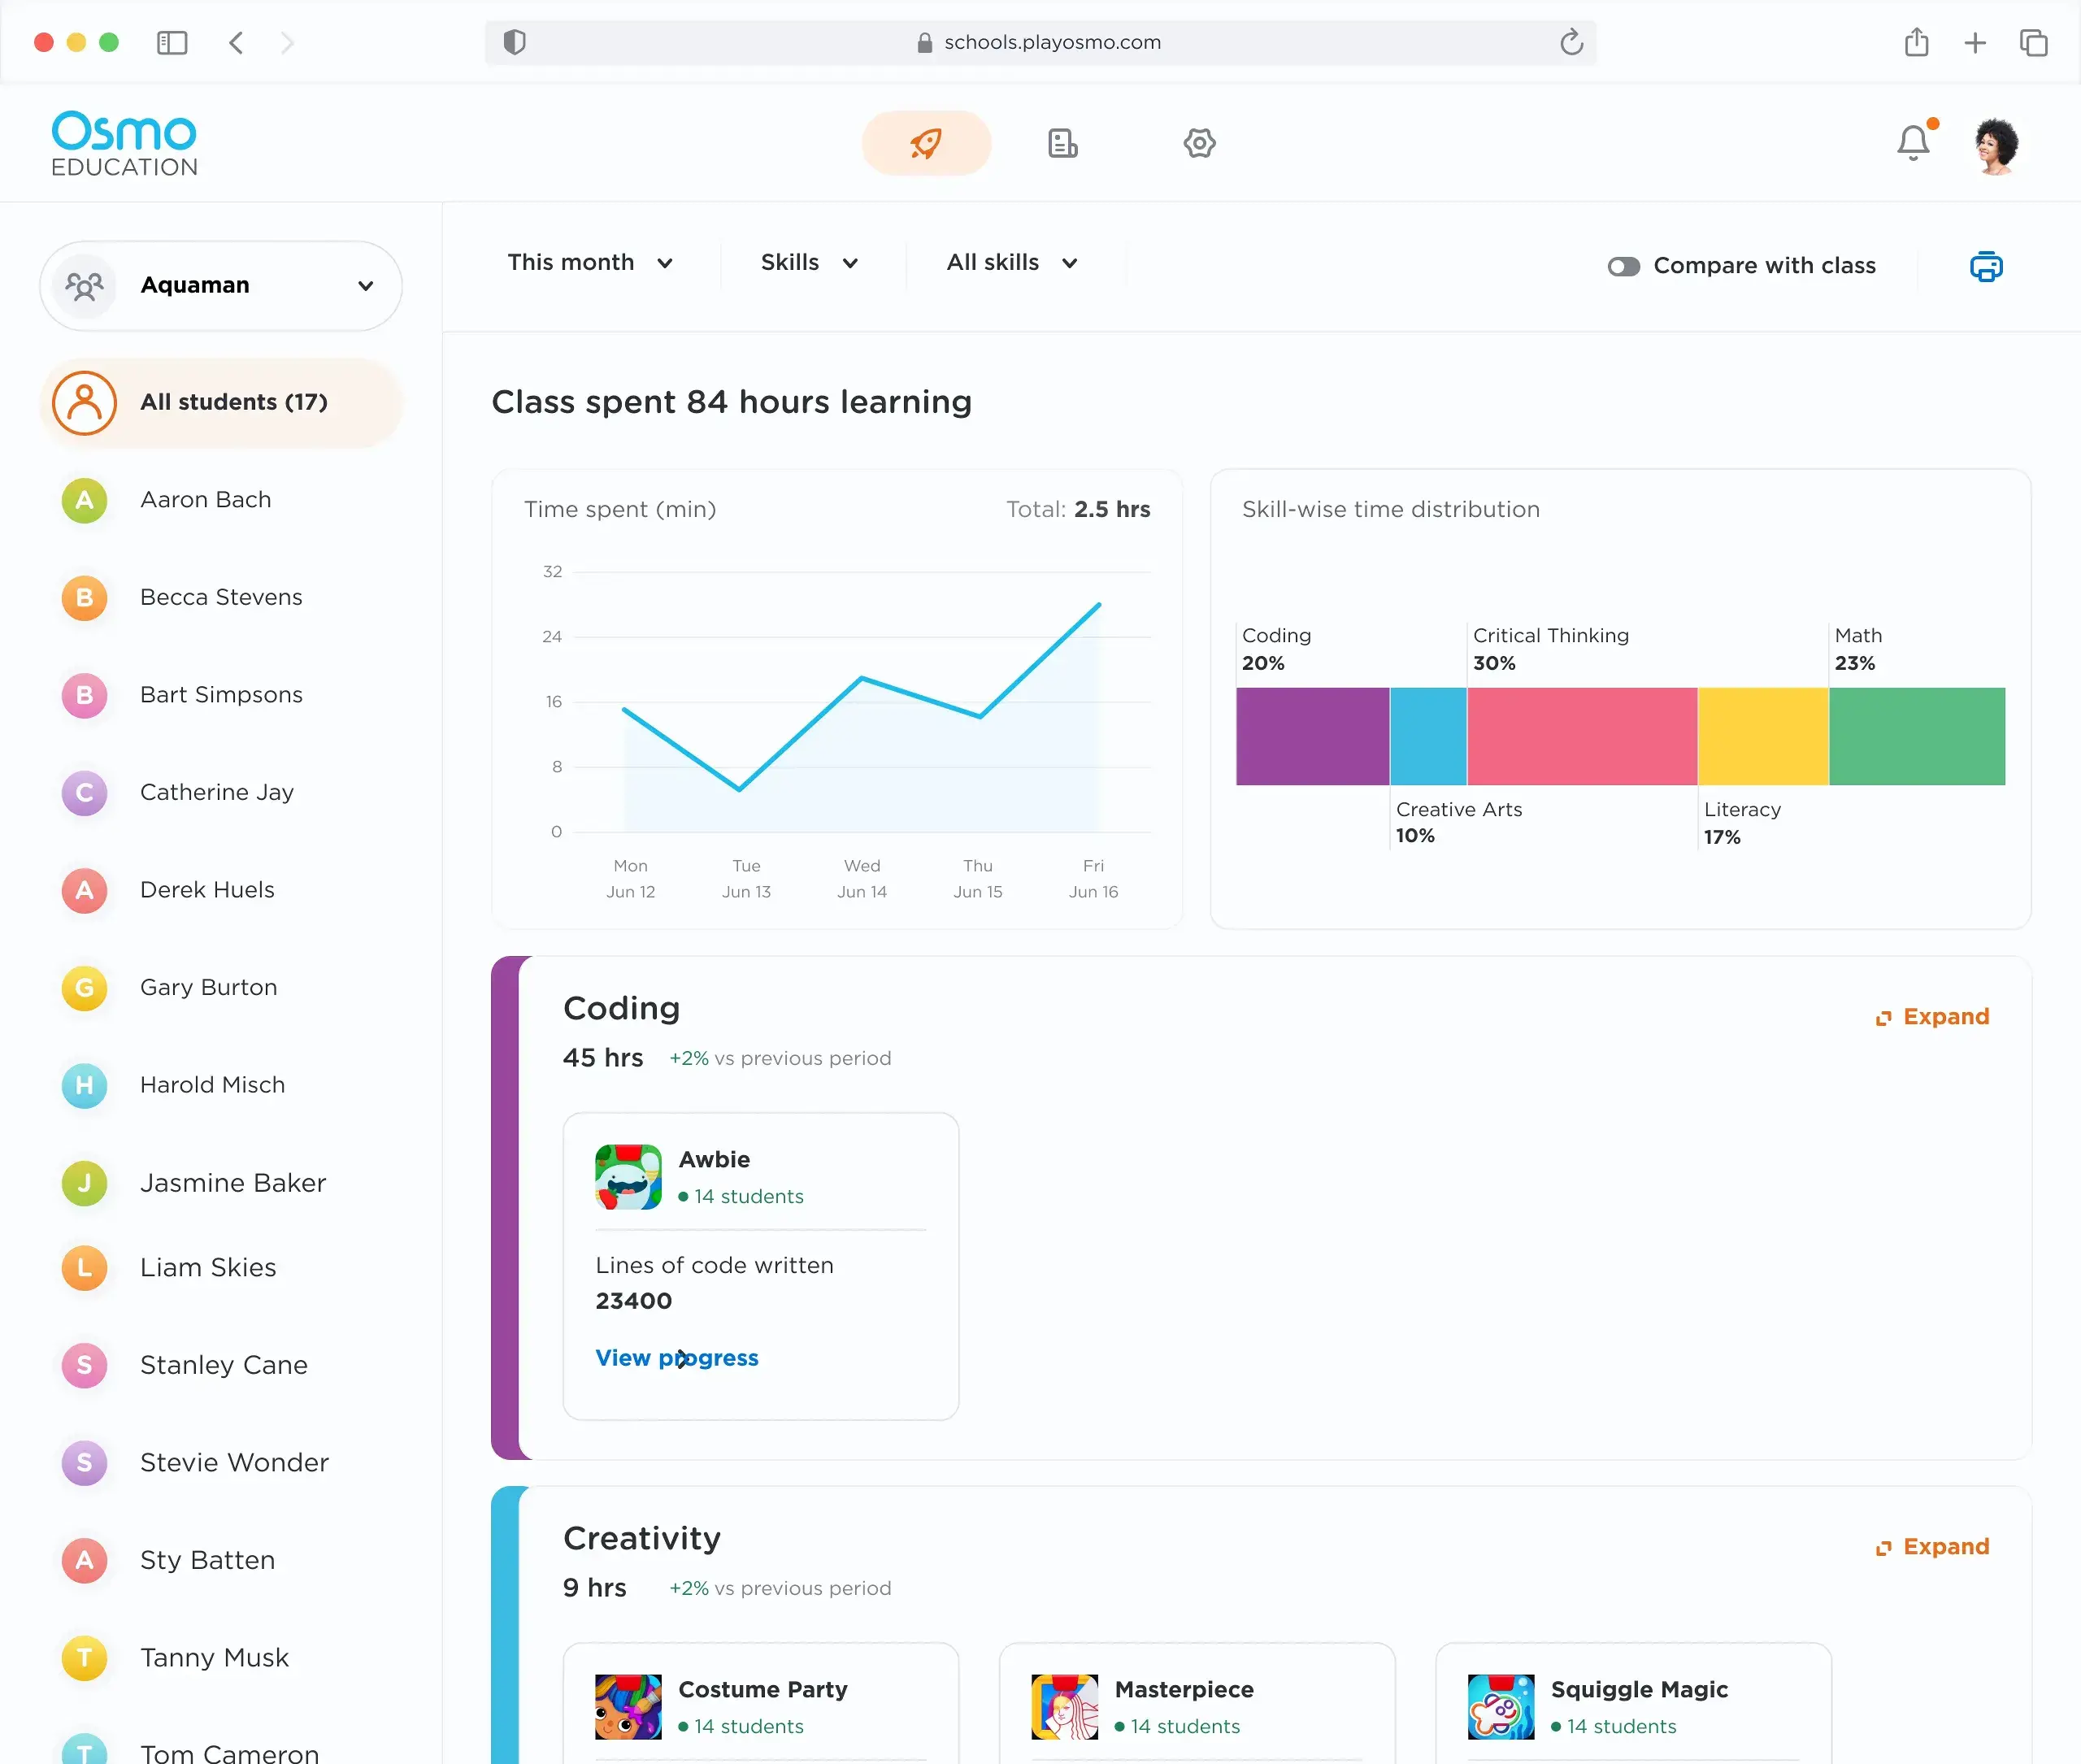Click the Thu Jun 15 chart point
2081x1764 pixels.
980,716
